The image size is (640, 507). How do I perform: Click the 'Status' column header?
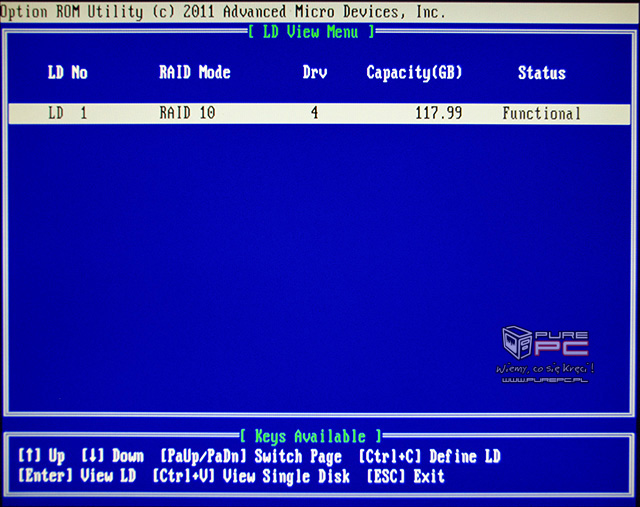pyautogui.click(x=542, y=73)
